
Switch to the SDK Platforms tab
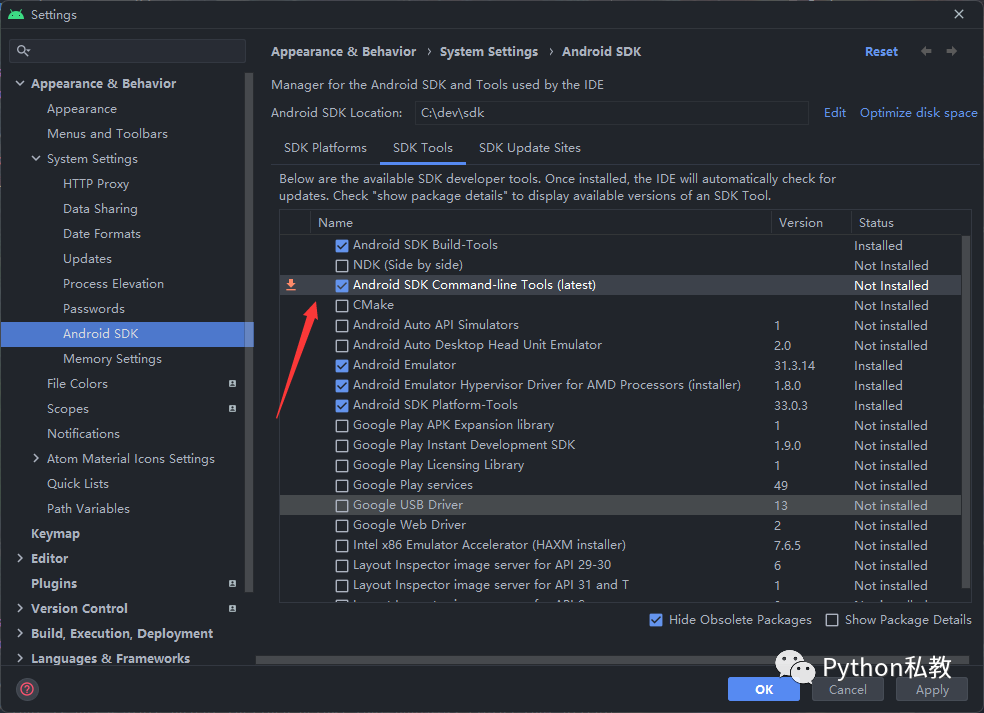click(325, 147)
